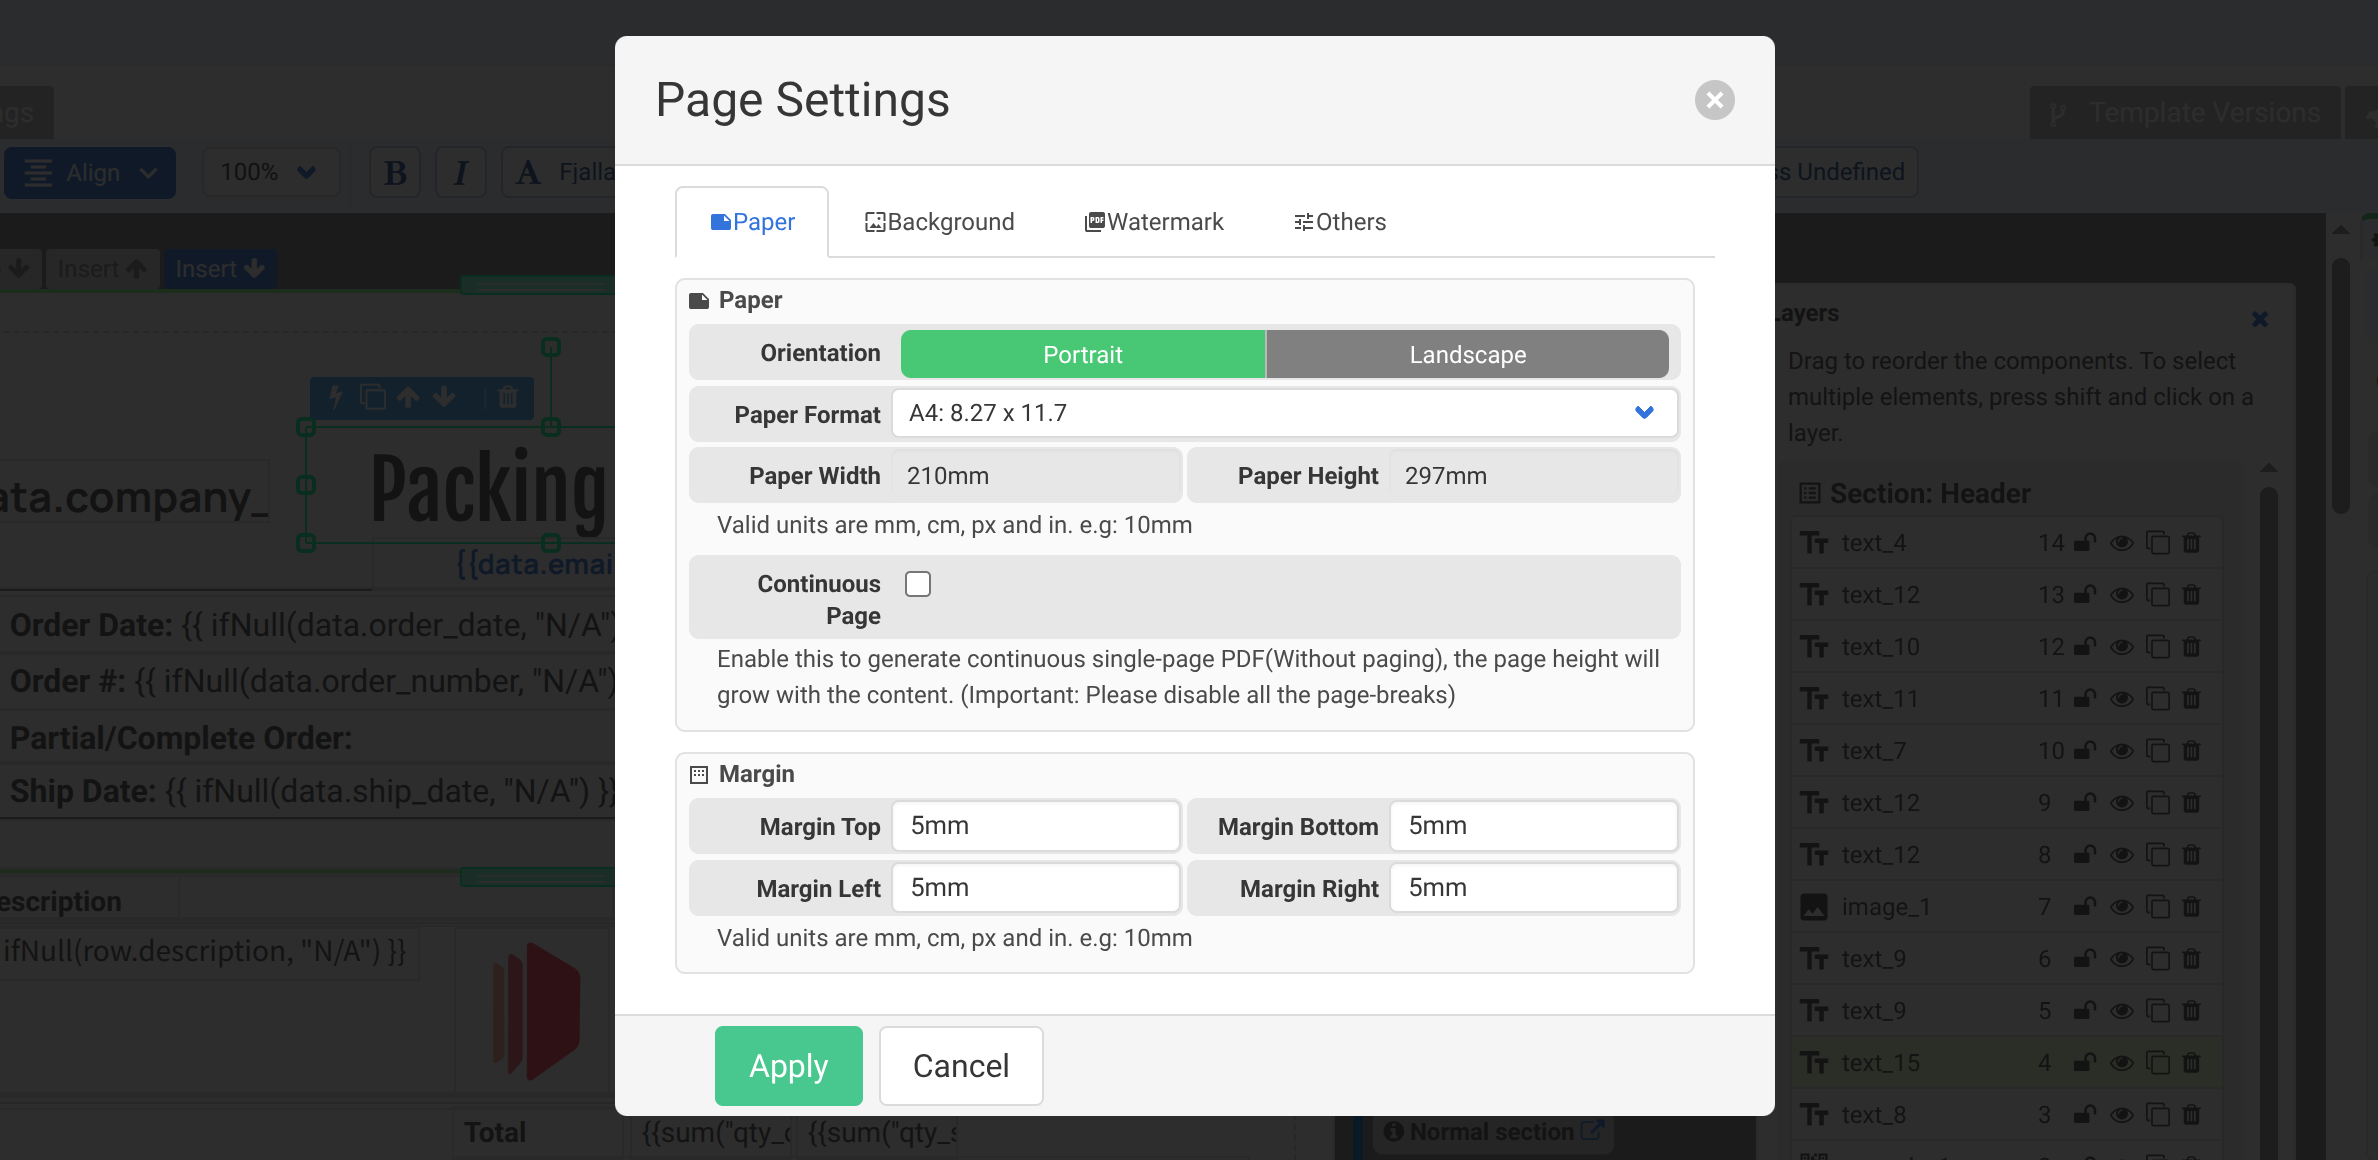
Task: Toggle visibility of image_1 layer
Action: click(2122, 907)
